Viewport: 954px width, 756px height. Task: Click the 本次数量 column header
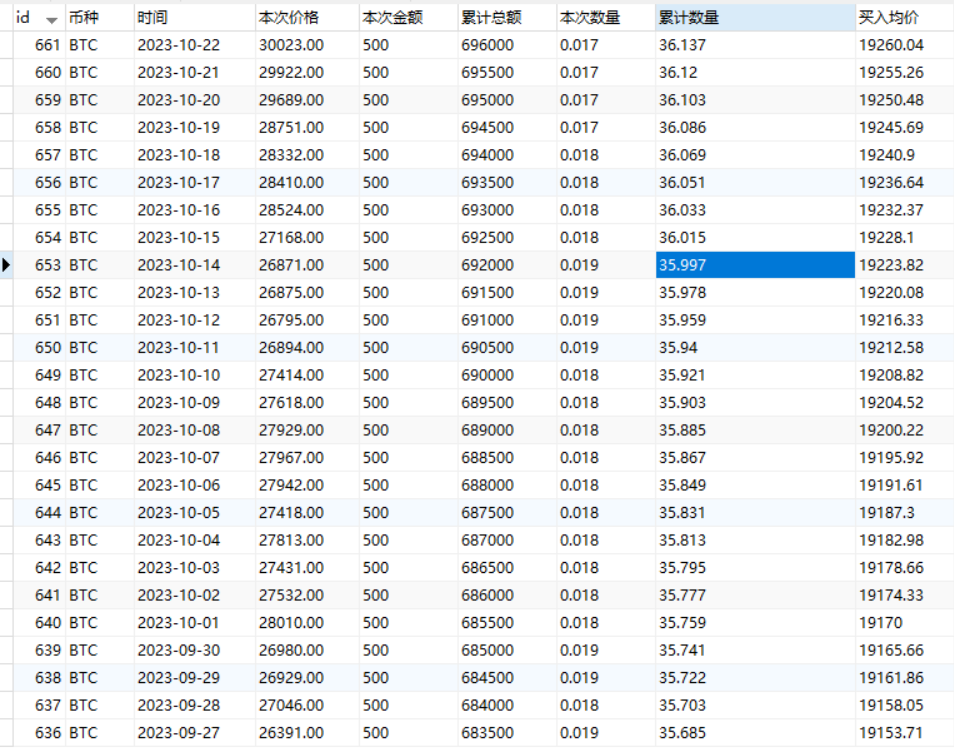point(606,17)
